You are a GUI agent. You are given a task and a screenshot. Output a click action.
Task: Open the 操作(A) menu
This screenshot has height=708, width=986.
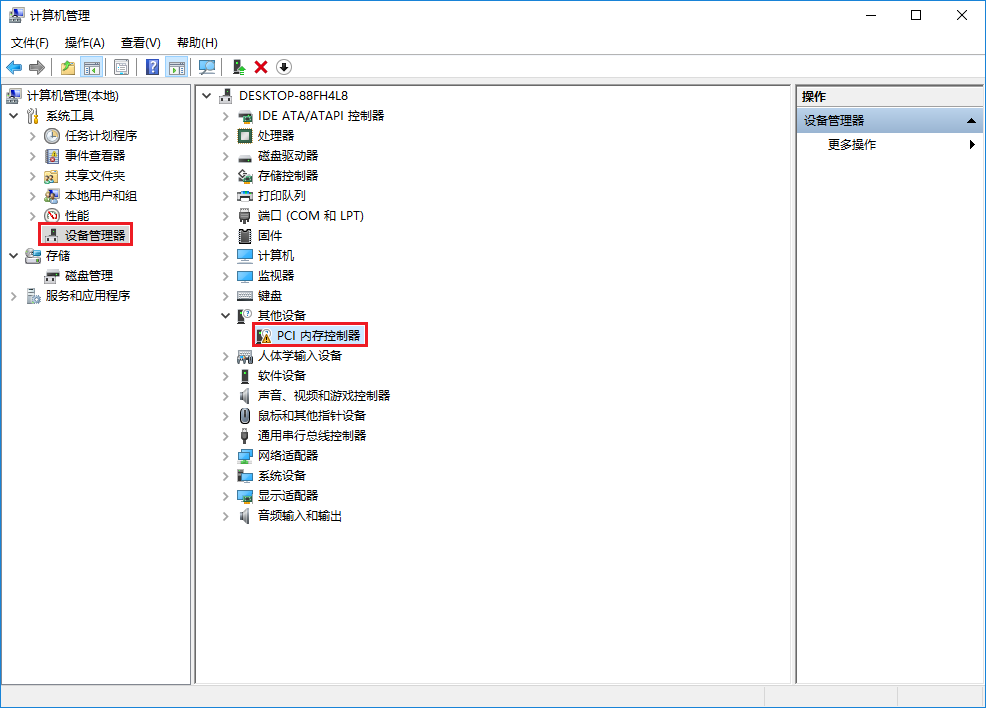[x=84, y=42]
